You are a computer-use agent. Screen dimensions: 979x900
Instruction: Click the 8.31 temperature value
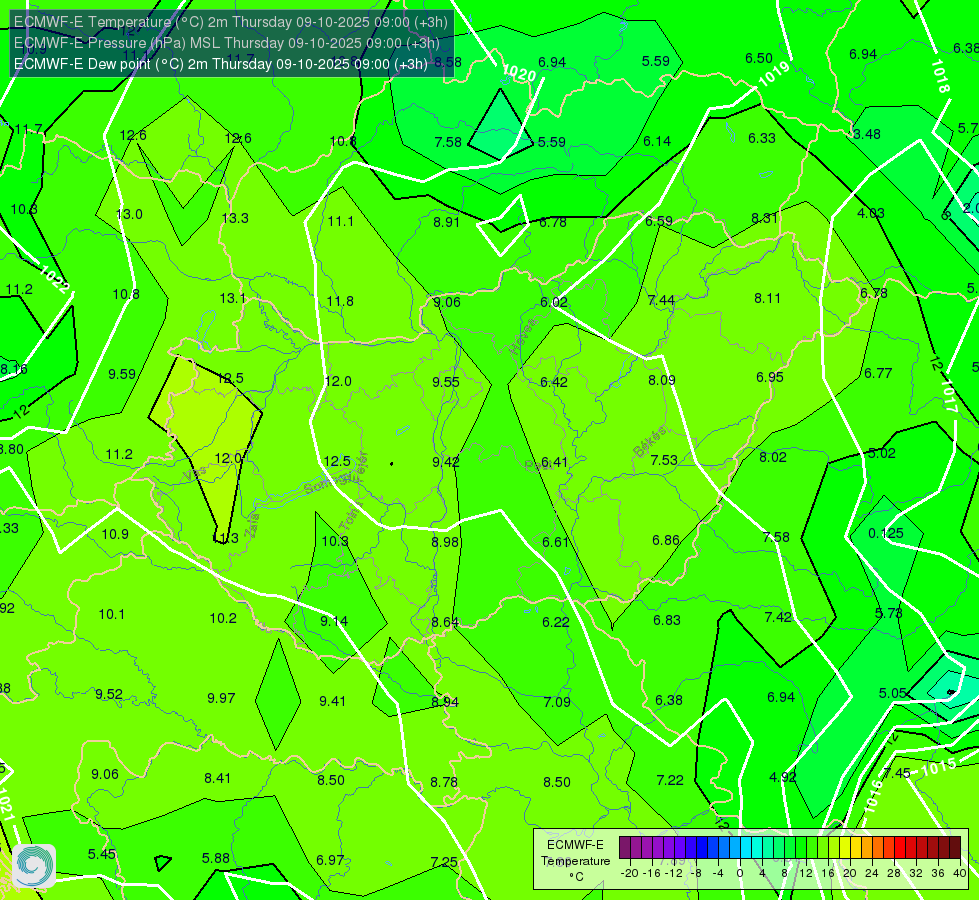764,218
